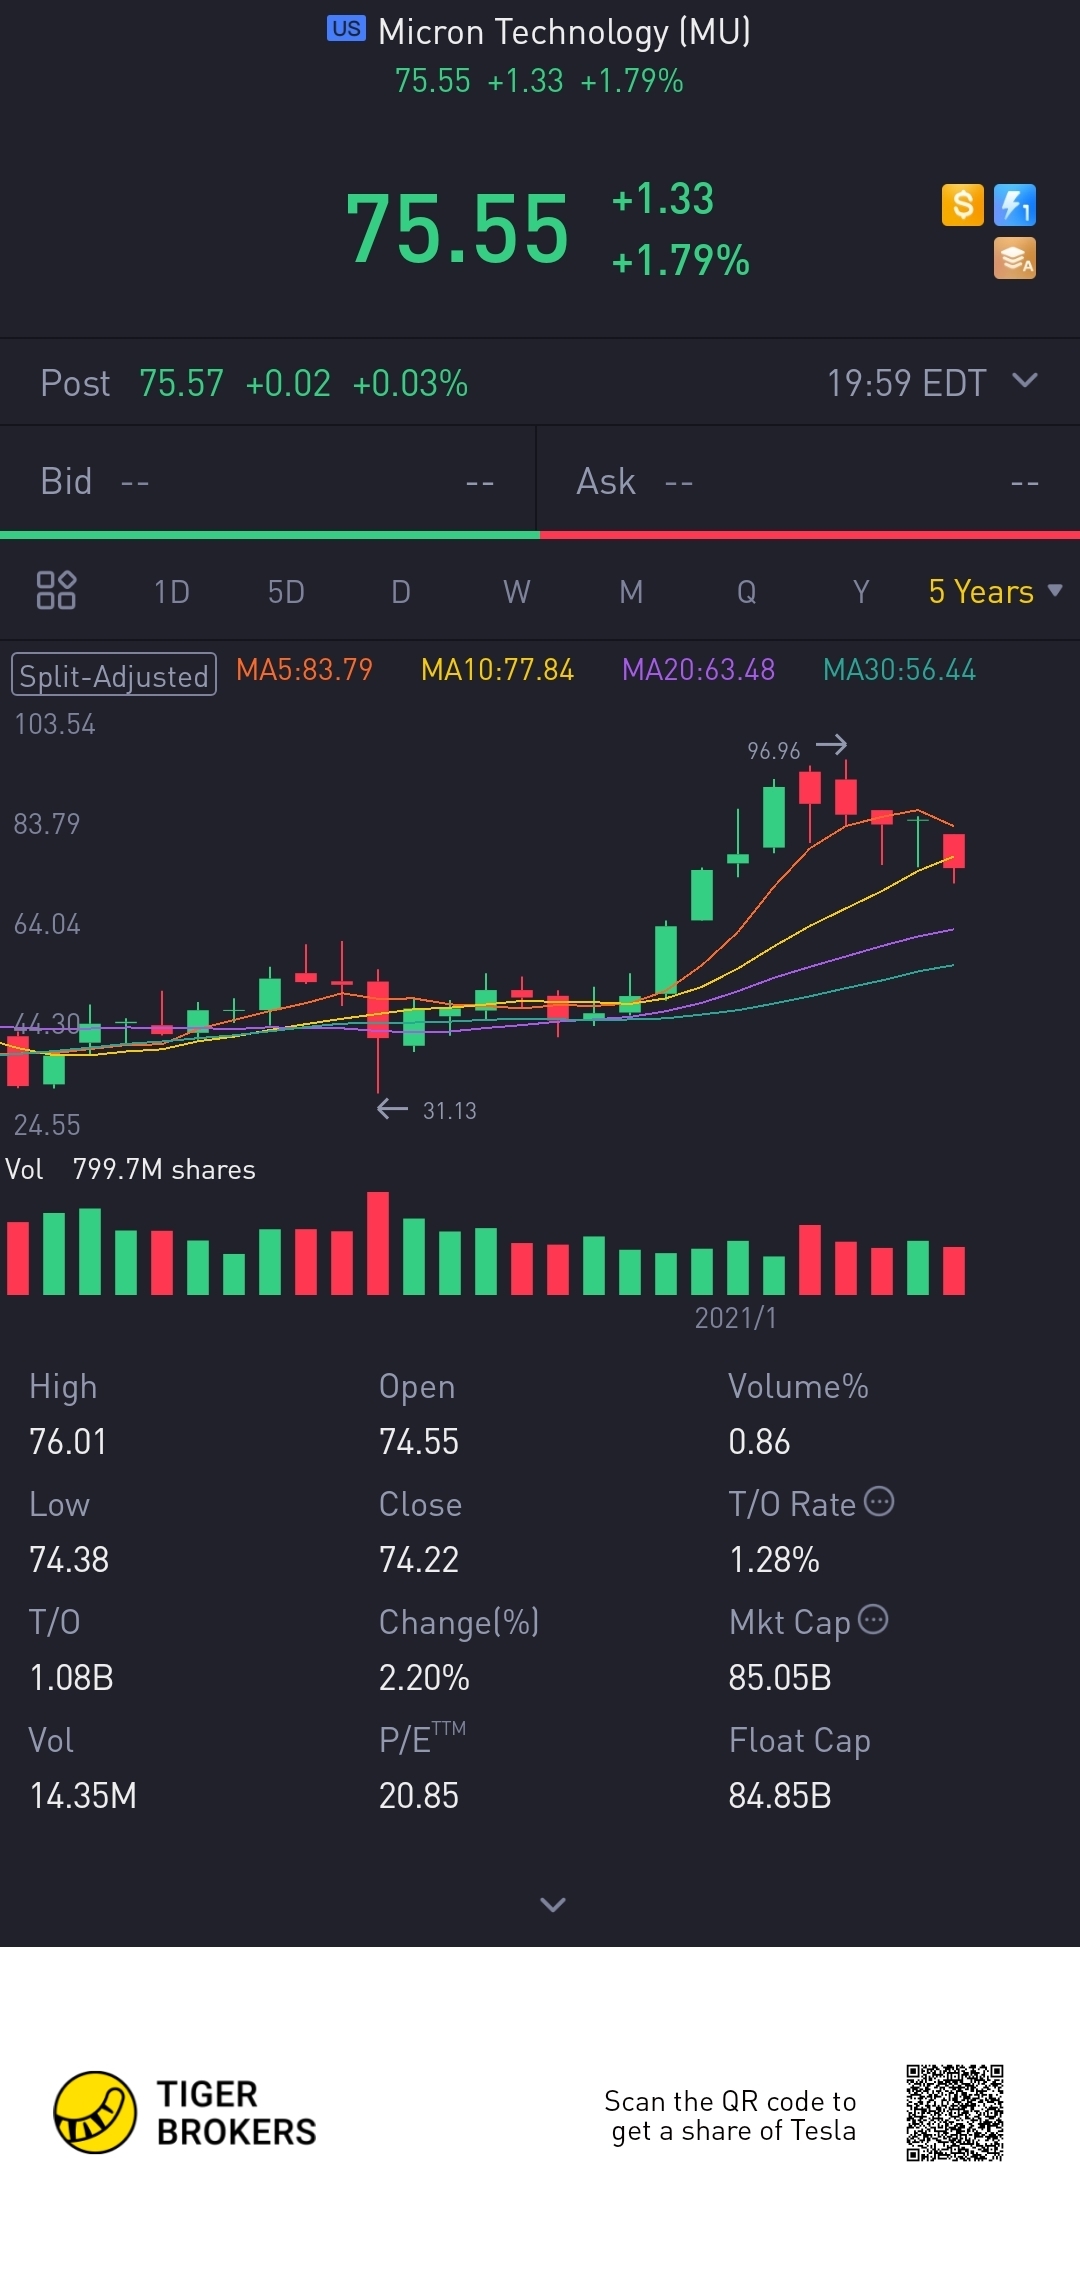Screen dimensions: 1080x2279
Task: Click the MA5:83.79 indicator label
Action: (304, 669)
